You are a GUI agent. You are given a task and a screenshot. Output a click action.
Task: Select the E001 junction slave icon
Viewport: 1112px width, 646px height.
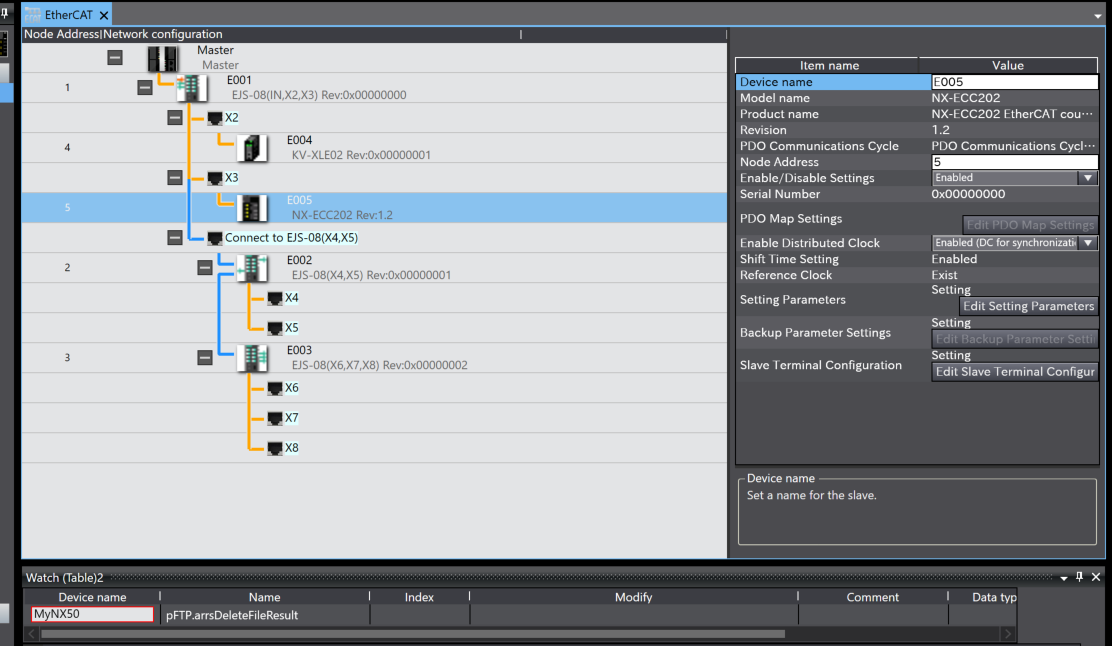coord(192,88)
